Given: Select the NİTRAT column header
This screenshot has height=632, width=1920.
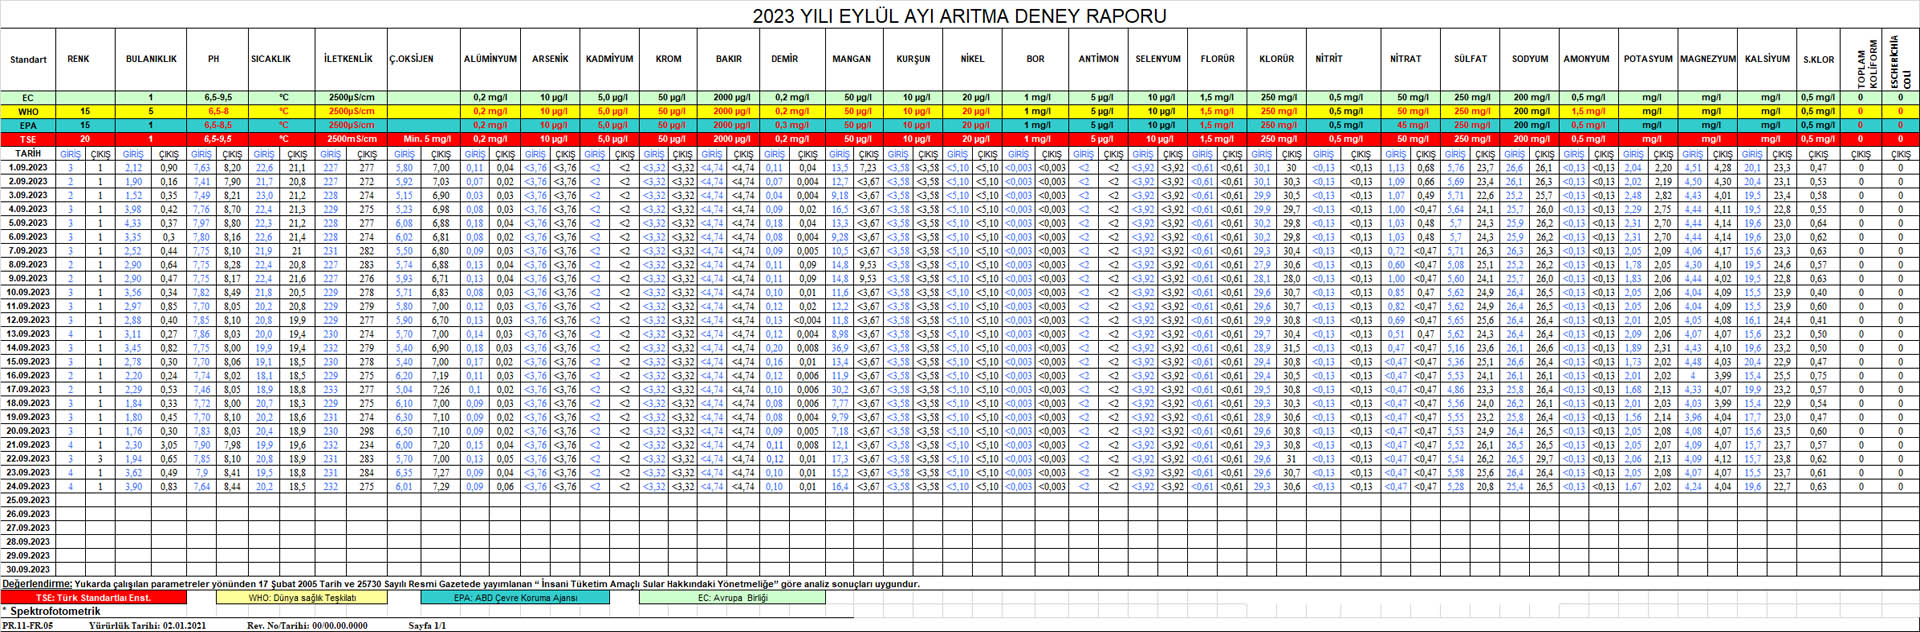Looking at the screenshot, I should pos(1406,59).
